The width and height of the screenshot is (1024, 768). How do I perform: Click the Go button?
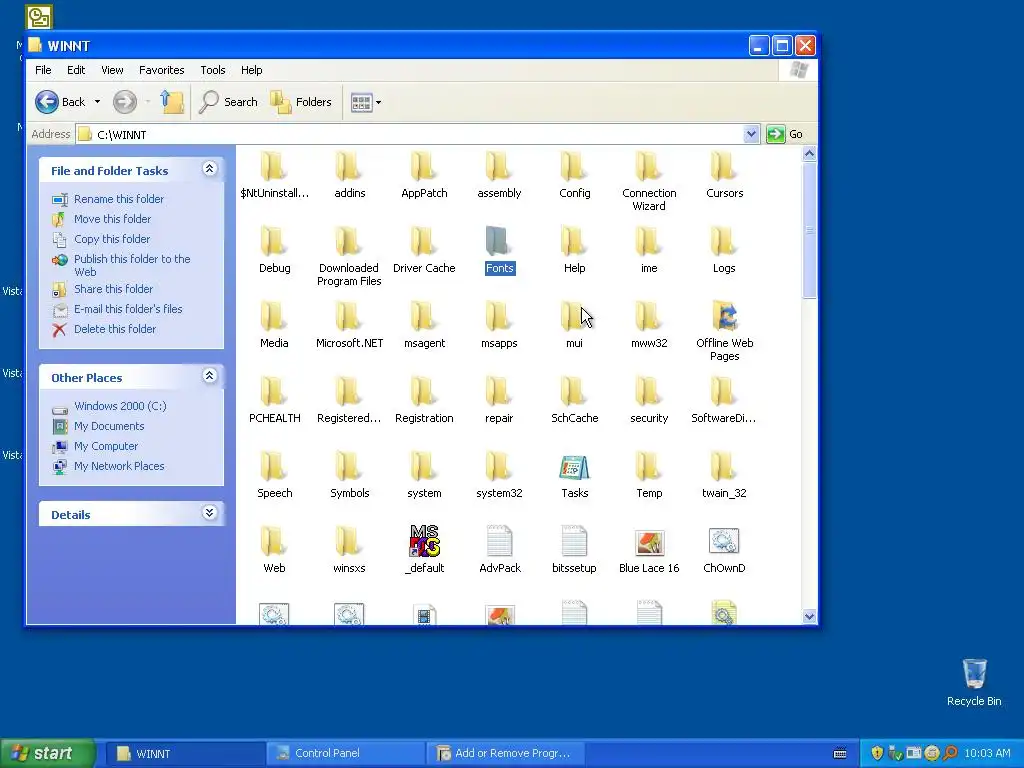click(785, 134)
